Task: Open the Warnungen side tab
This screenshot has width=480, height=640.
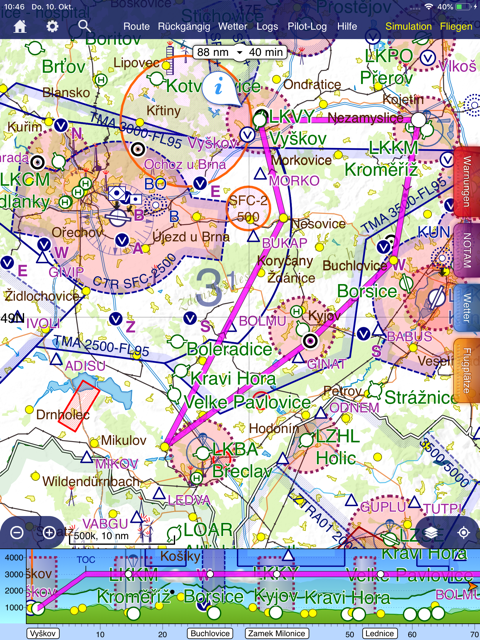Action: pos(467,181)
